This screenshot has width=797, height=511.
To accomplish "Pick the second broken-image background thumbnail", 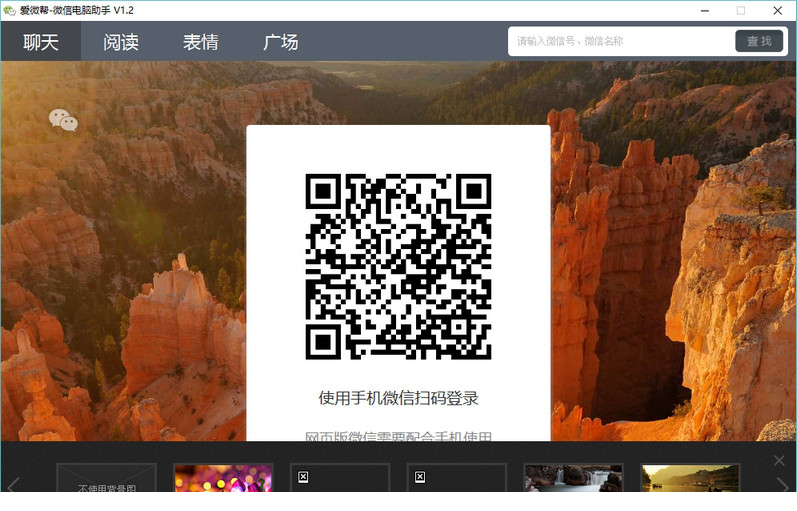I will [456, 478].
